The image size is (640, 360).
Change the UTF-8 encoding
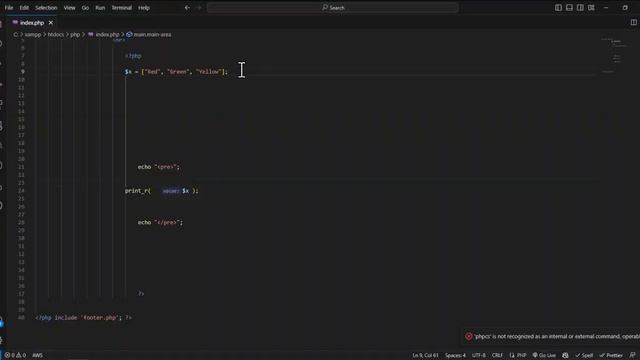tap(479, 356)
